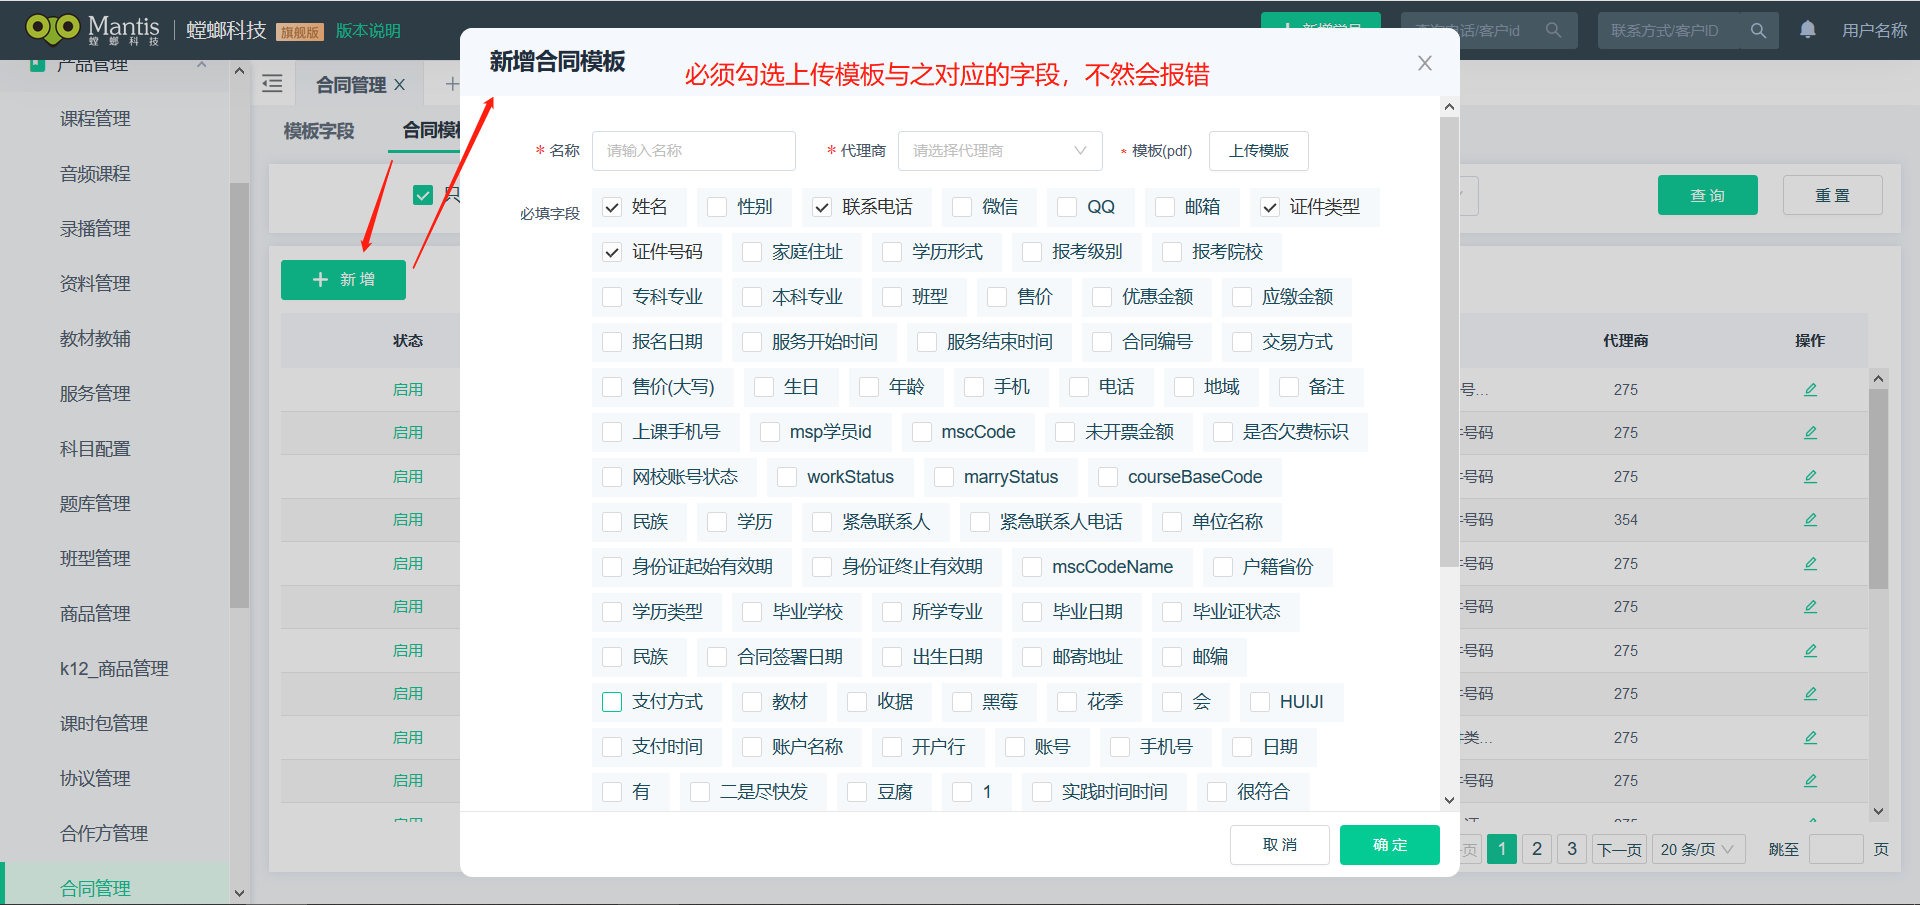The width and height of the screenshot is (1920, 905).
Task: Click the edit pencil in the first 275 row
Action: [x=1810, y=389]
